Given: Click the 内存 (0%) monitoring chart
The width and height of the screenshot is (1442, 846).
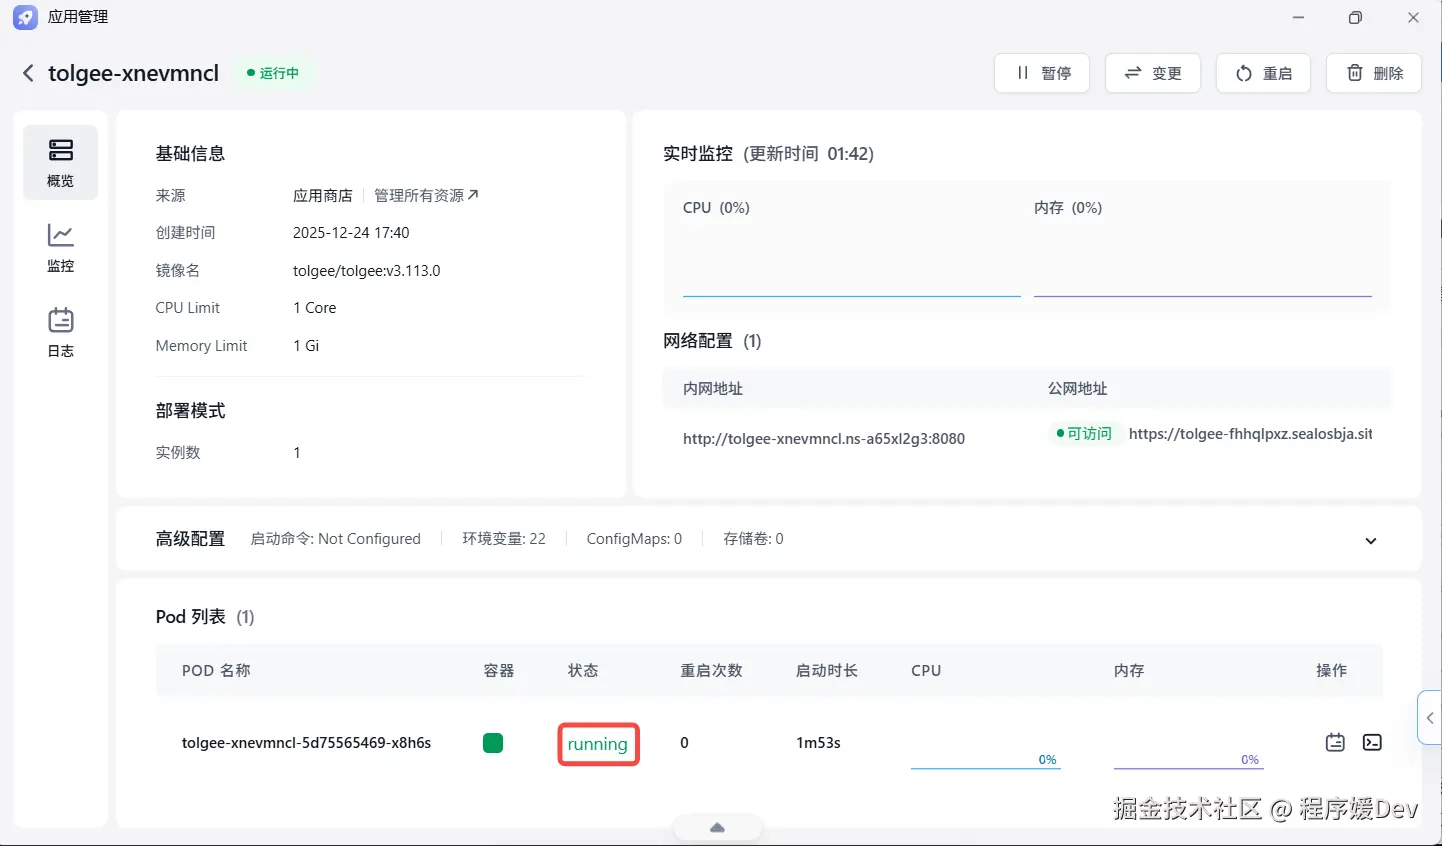Looking at the screenshot, I should [1202, 250].
